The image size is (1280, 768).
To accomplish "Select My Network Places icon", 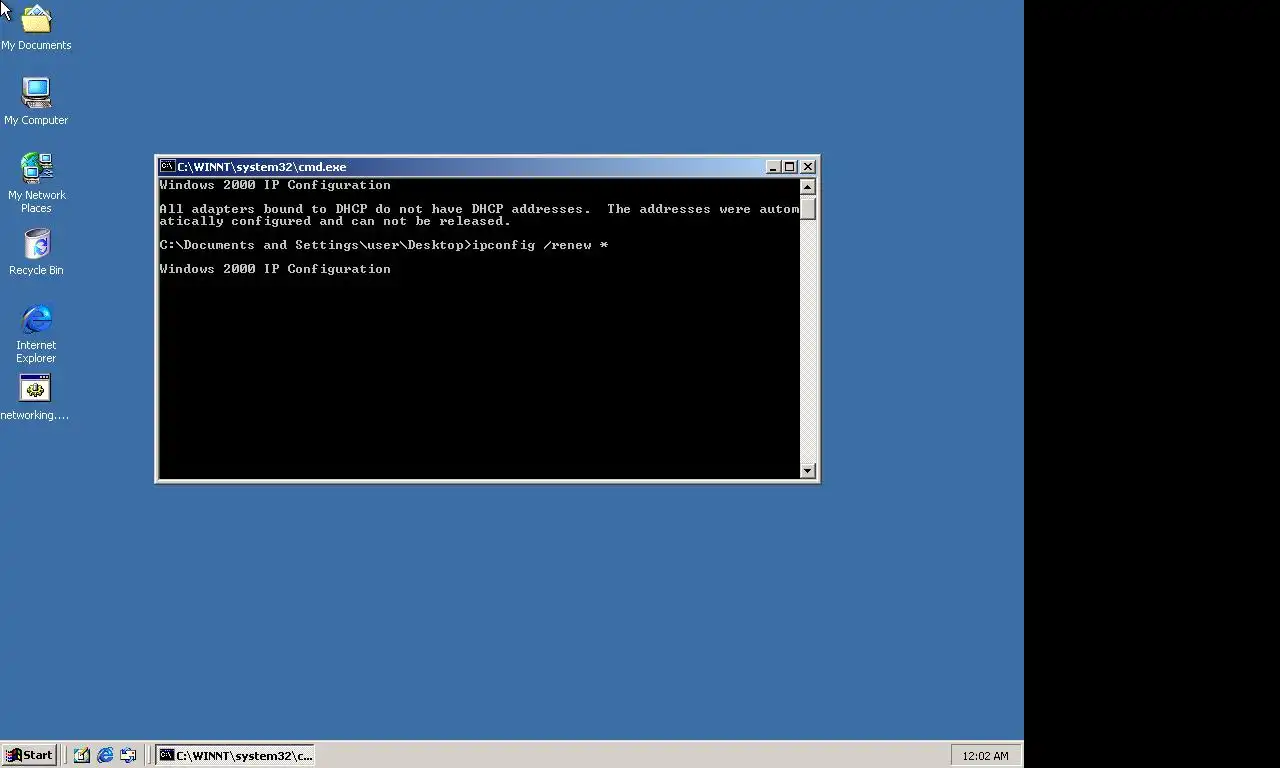I will coord(36,182).
